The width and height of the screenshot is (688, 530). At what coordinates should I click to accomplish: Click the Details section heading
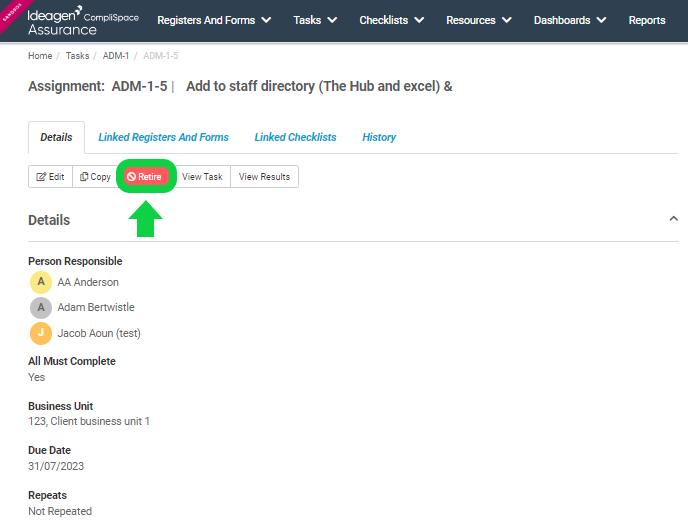[49, 220]
